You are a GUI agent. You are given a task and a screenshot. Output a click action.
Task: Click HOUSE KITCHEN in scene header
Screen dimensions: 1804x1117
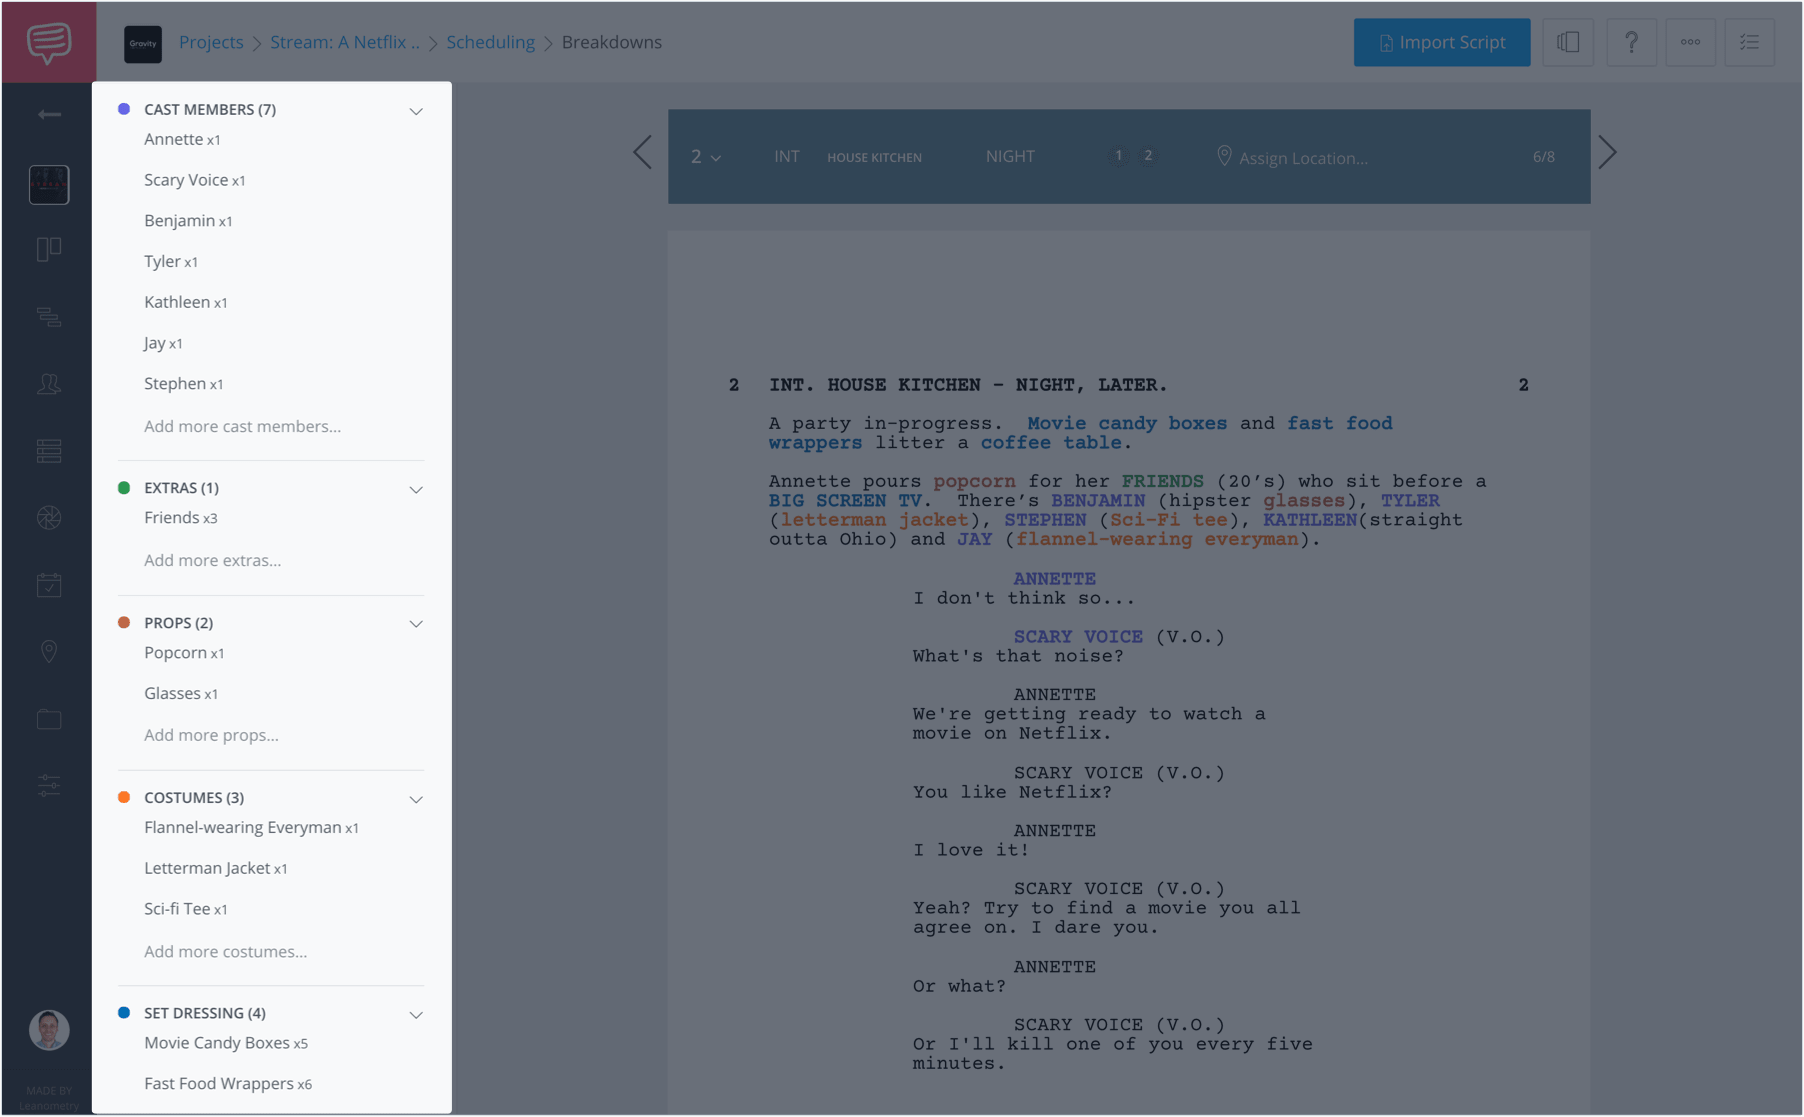[x=874, y=158]
